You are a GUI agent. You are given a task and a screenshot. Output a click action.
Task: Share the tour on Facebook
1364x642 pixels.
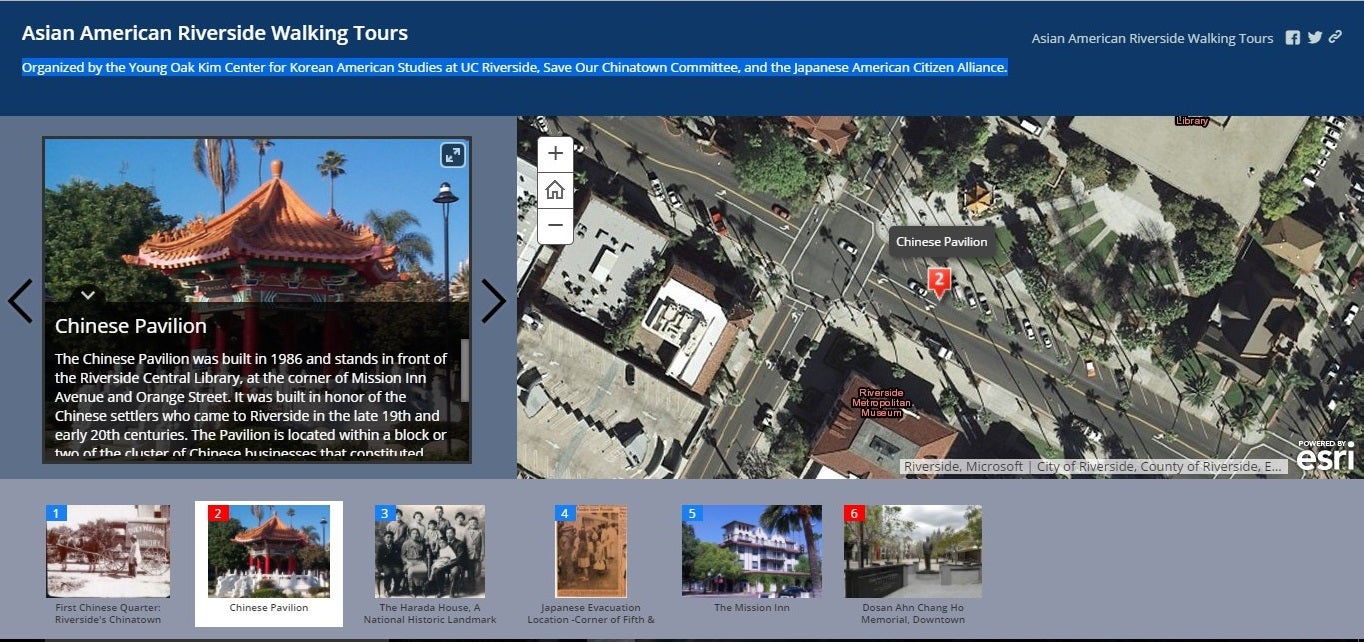click(1294, 37)
